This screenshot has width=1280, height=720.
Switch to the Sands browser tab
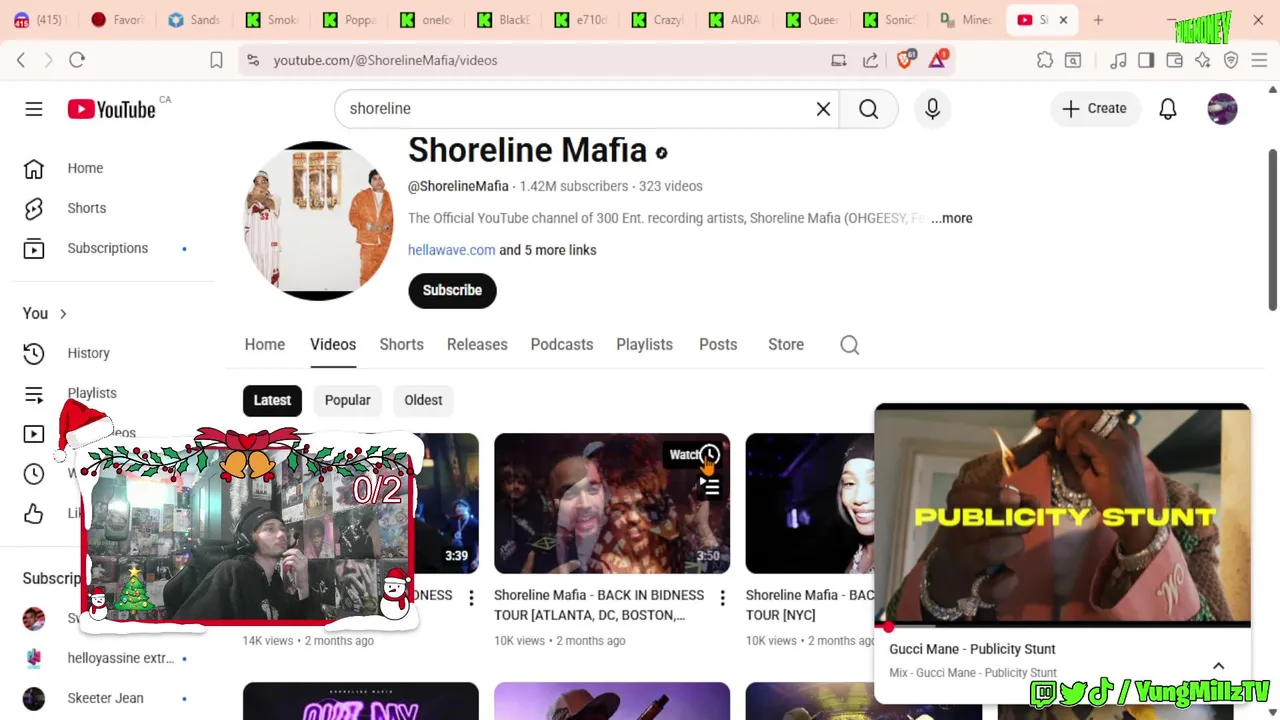point(195,20)
